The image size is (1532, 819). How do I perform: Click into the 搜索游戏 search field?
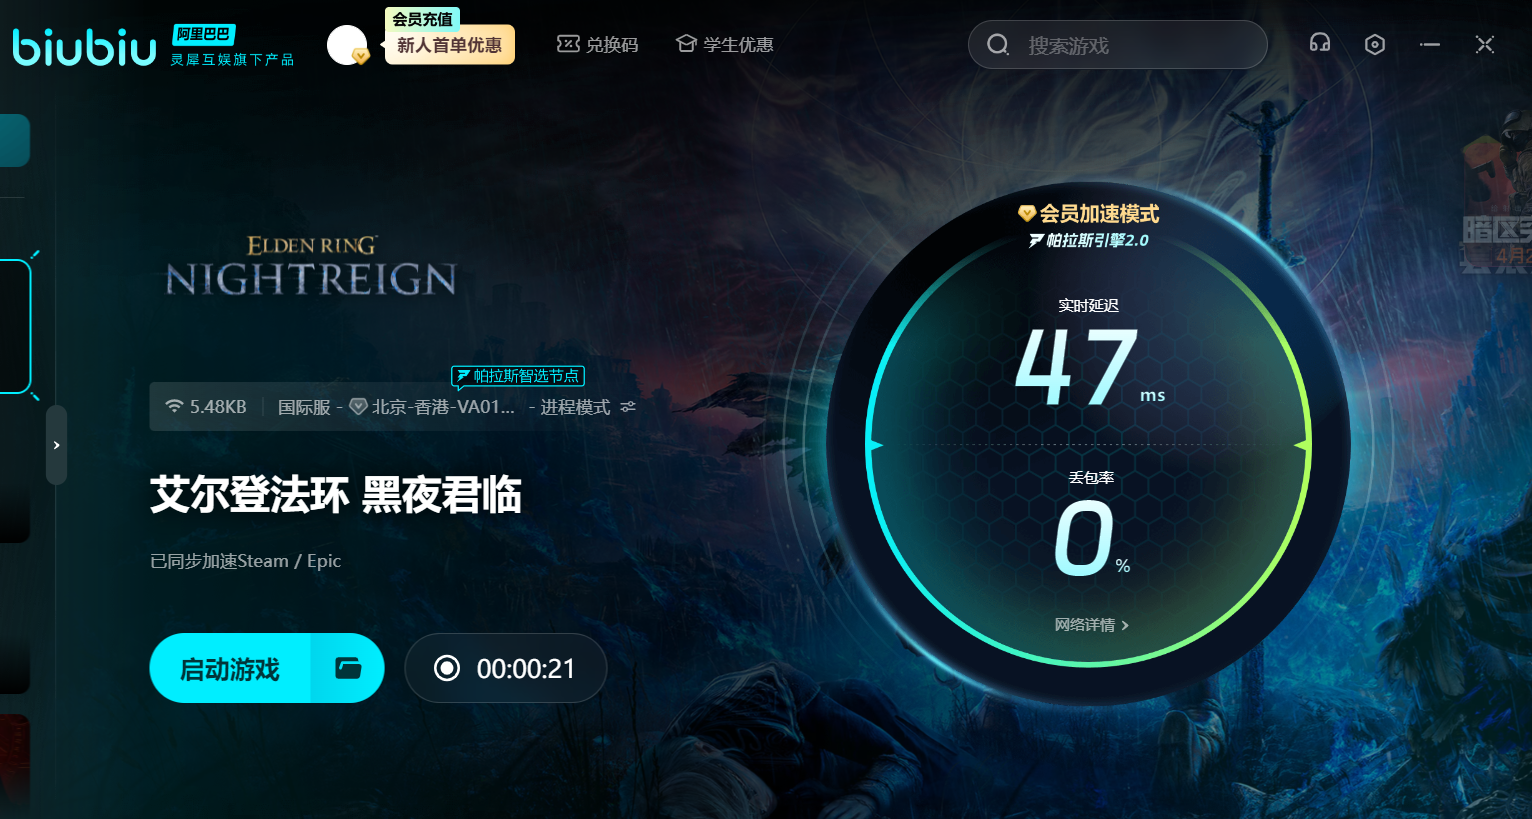1130,46
